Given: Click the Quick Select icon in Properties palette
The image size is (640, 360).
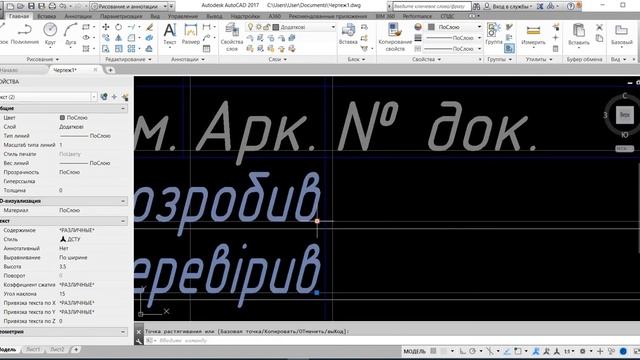Looking at the screenshot, I should 125,97.
